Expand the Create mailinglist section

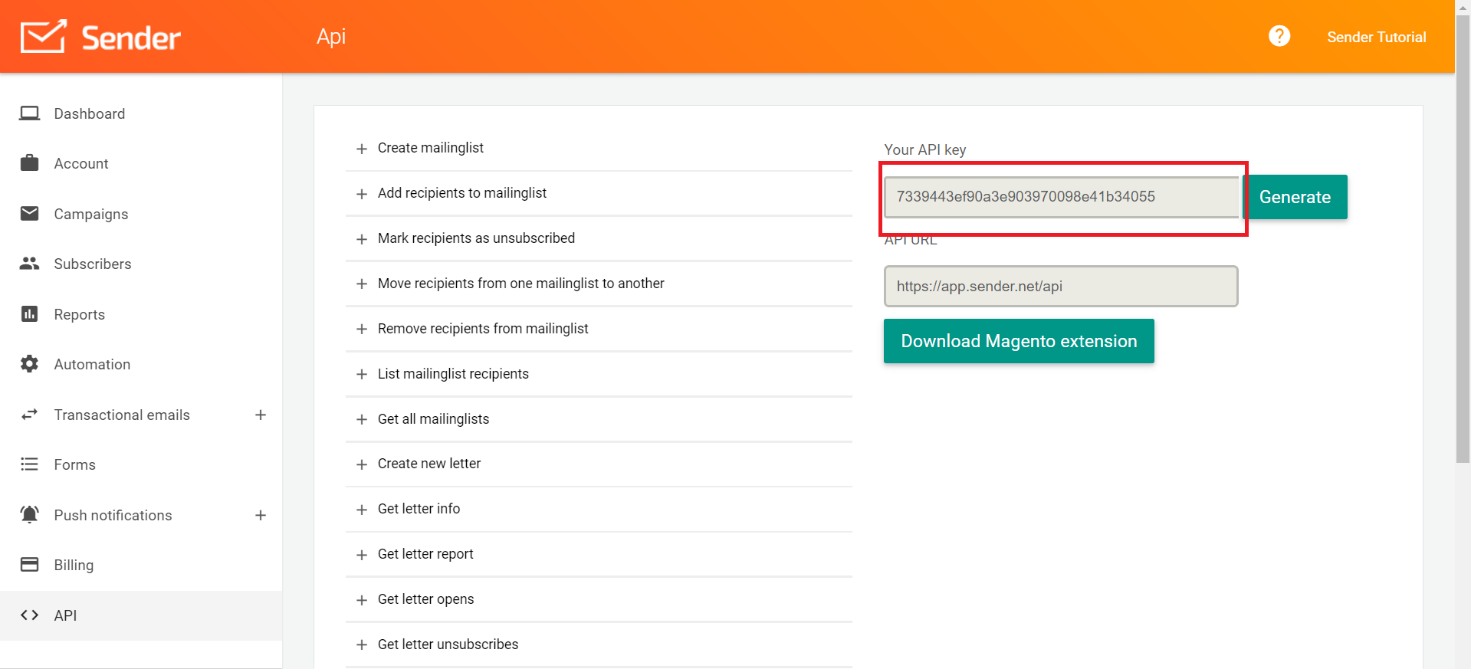tap(599, 148)
